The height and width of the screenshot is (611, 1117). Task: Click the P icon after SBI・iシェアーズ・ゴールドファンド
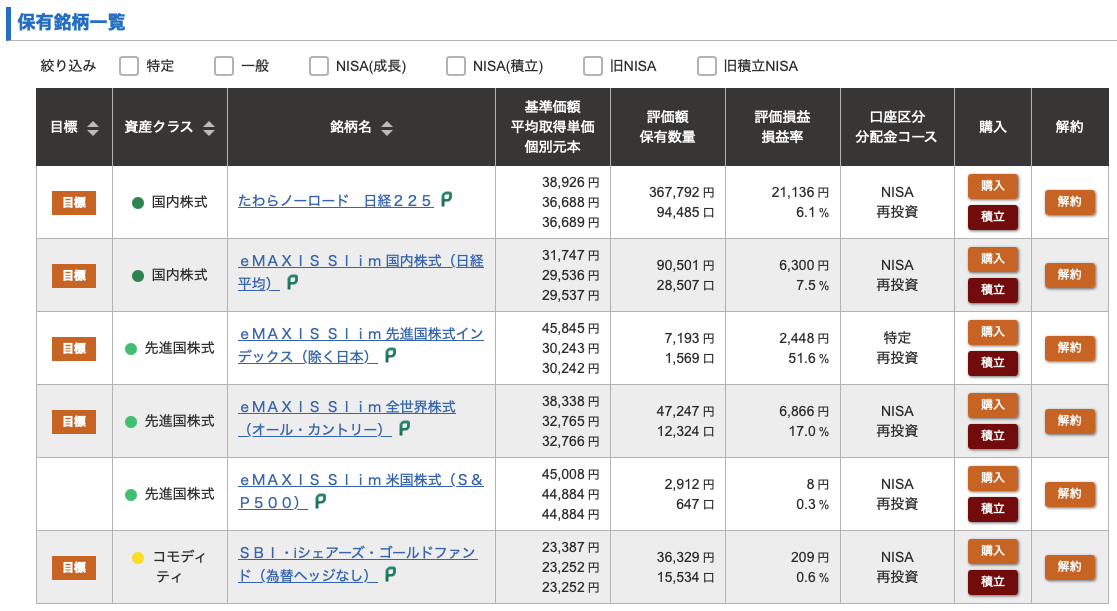[x=390, y=574]
